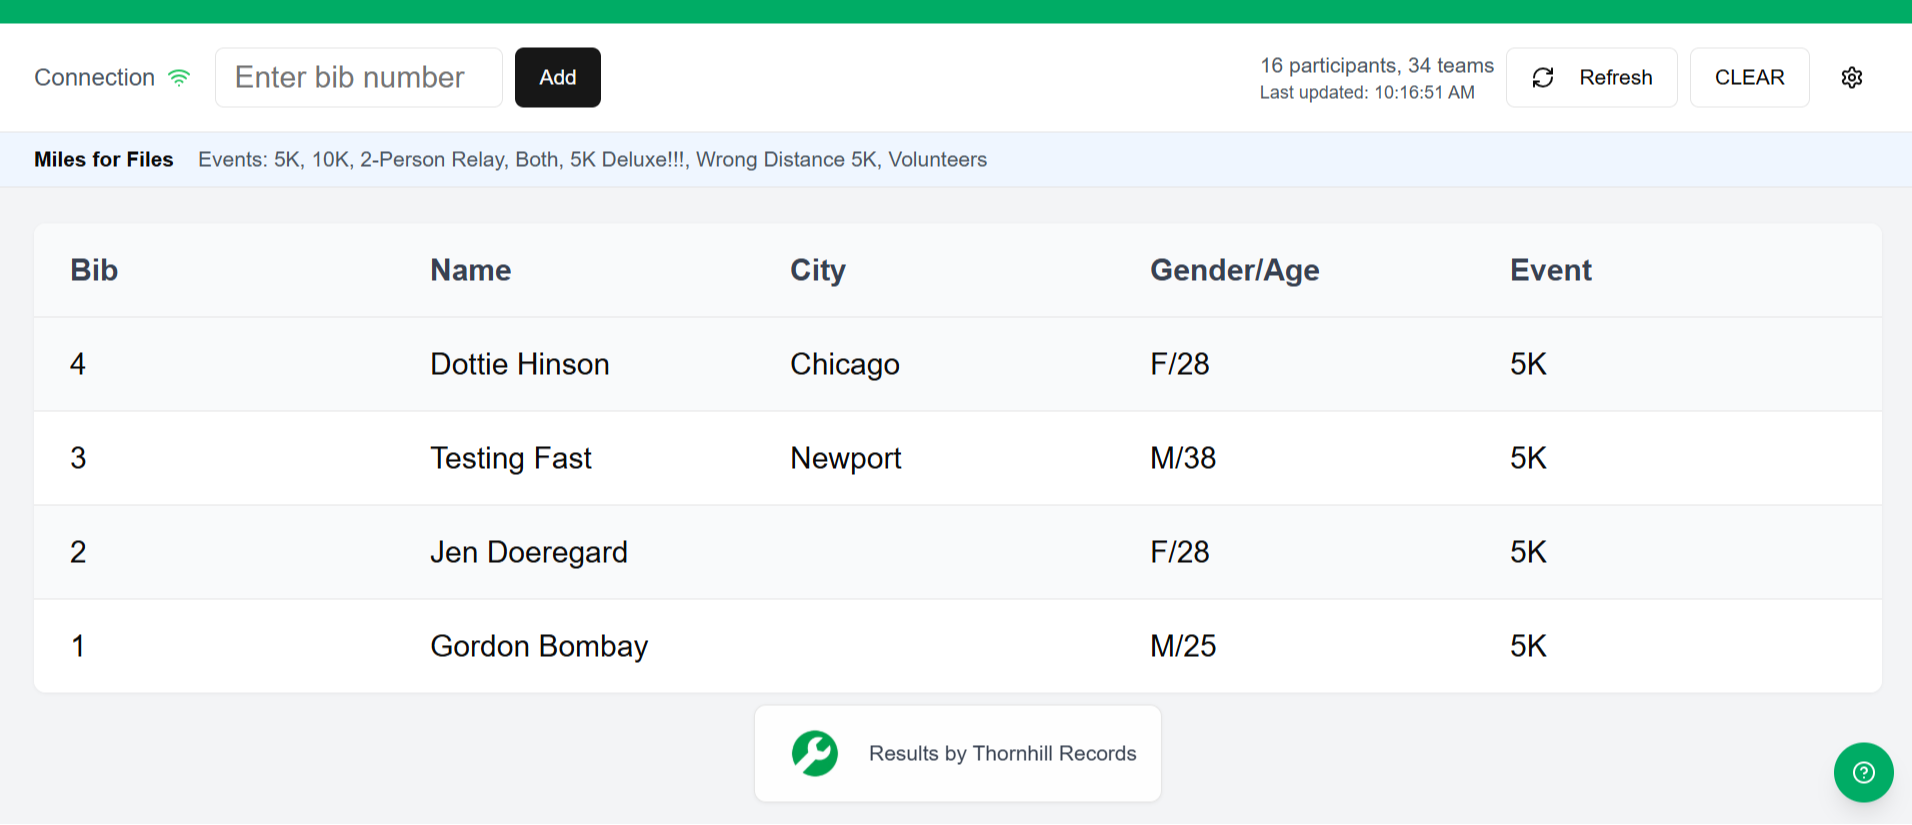Select the Gordon Bombay participant row
The image size is (1912, 825).
(539, 646)
